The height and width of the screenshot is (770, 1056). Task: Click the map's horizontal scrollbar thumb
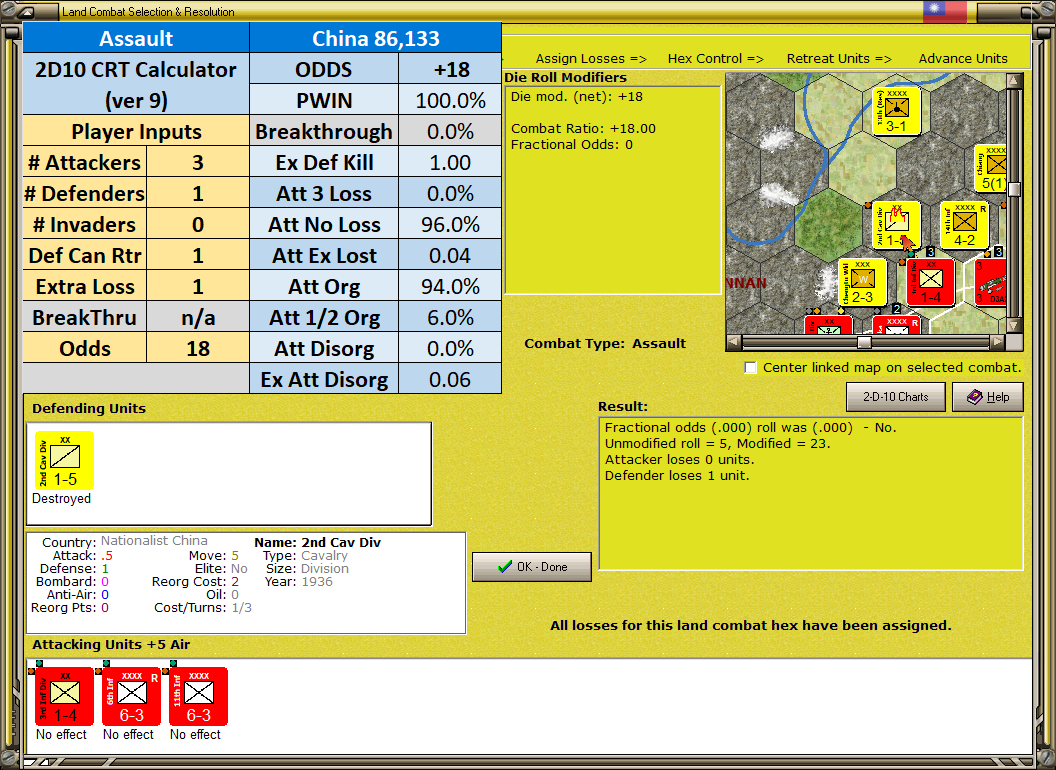pyautogui.click(x=864, y=342)
